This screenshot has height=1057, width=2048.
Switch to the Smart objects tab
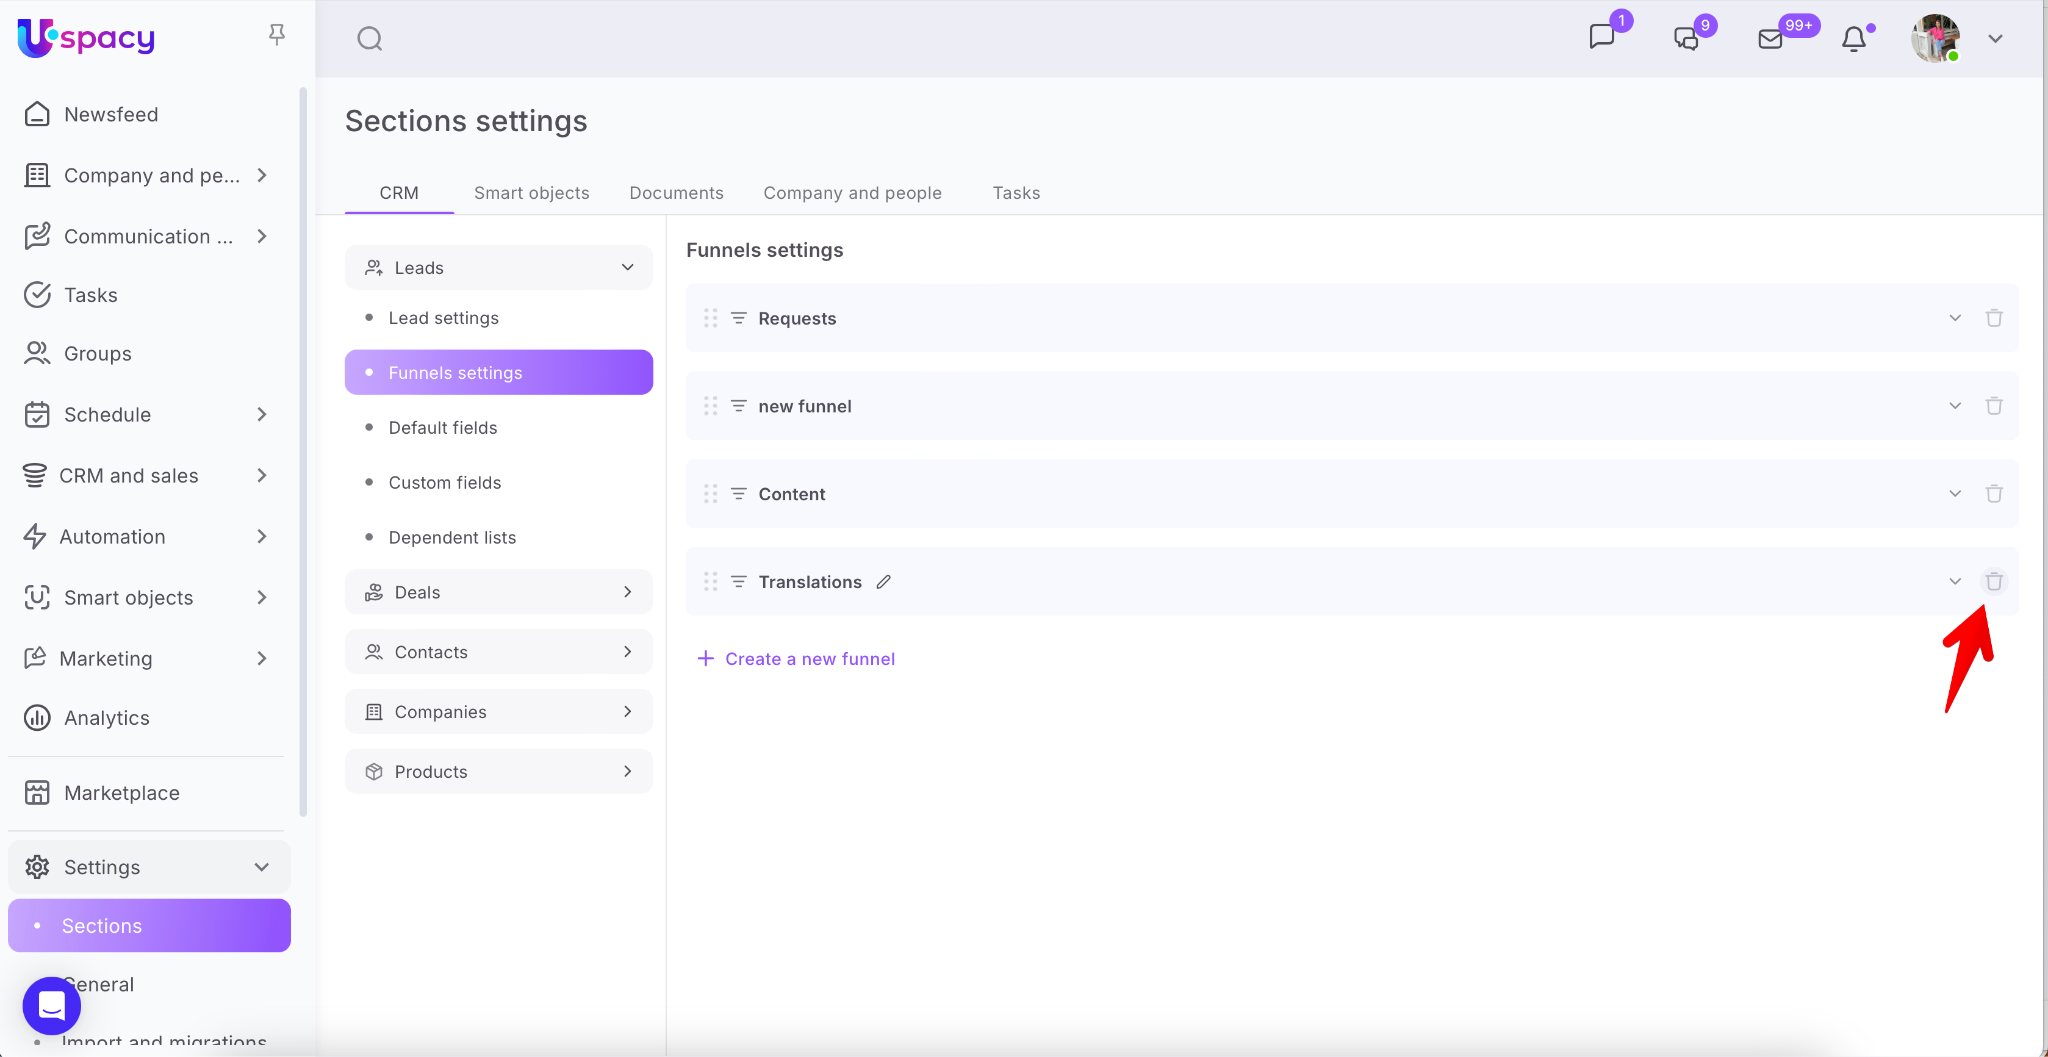click(x=531, y=193)
